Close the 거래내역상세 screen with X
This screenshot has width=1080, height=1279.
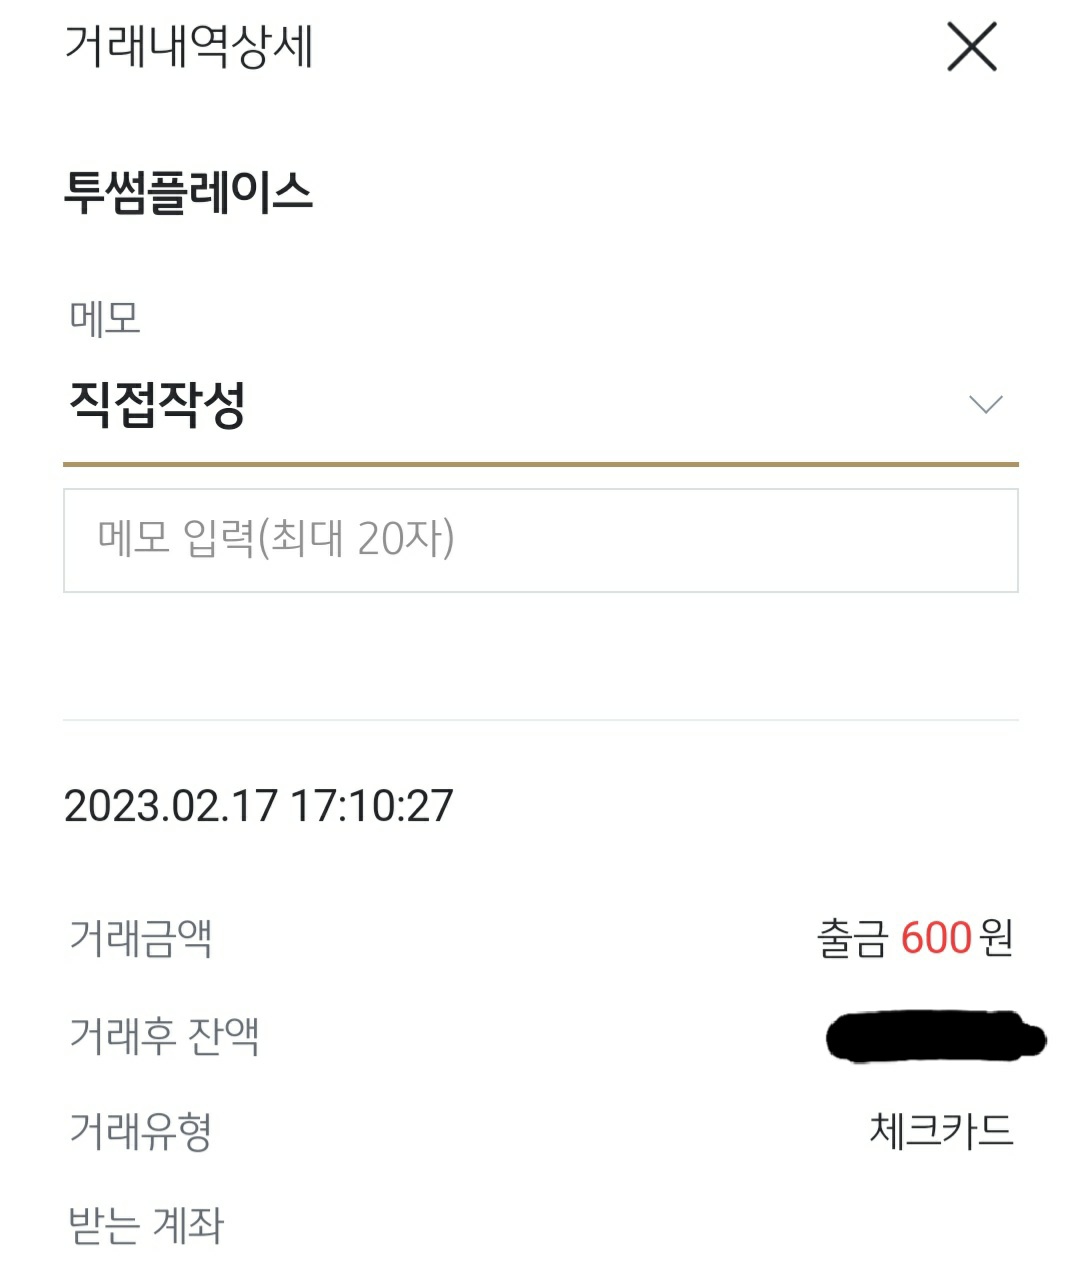point(971,48)
